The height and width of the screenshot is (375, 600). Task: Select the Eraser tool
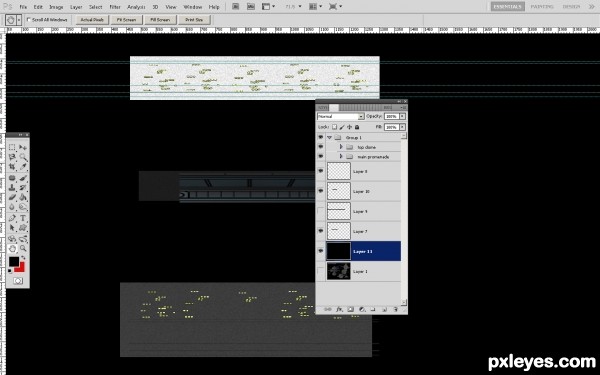[x=12, y=197]
